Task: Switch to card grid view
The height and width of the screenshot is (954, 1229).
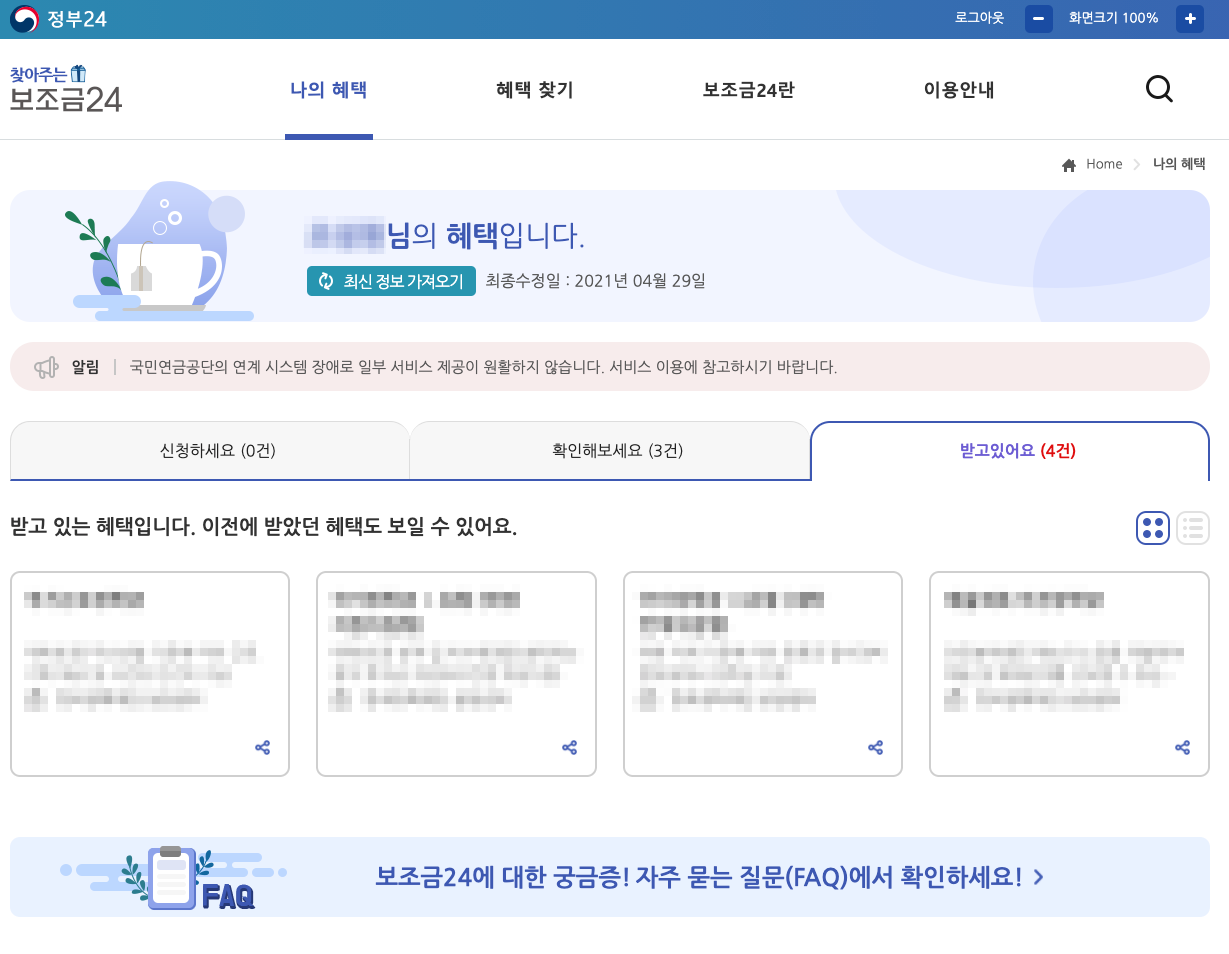Action: click(1153, 528)
